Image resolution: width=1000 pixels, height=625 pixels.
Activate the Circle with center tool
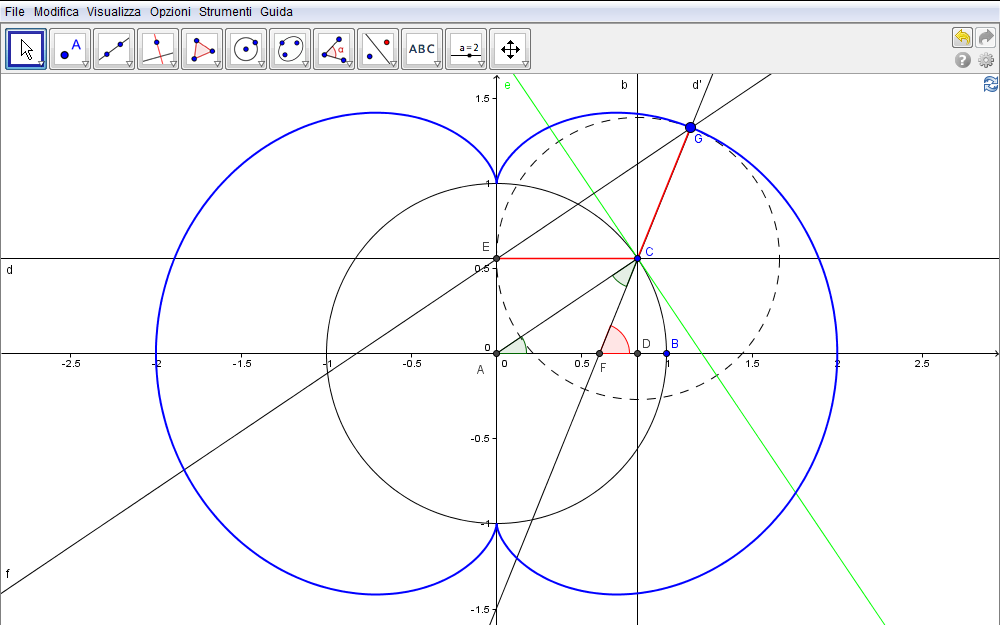point(246,48)
